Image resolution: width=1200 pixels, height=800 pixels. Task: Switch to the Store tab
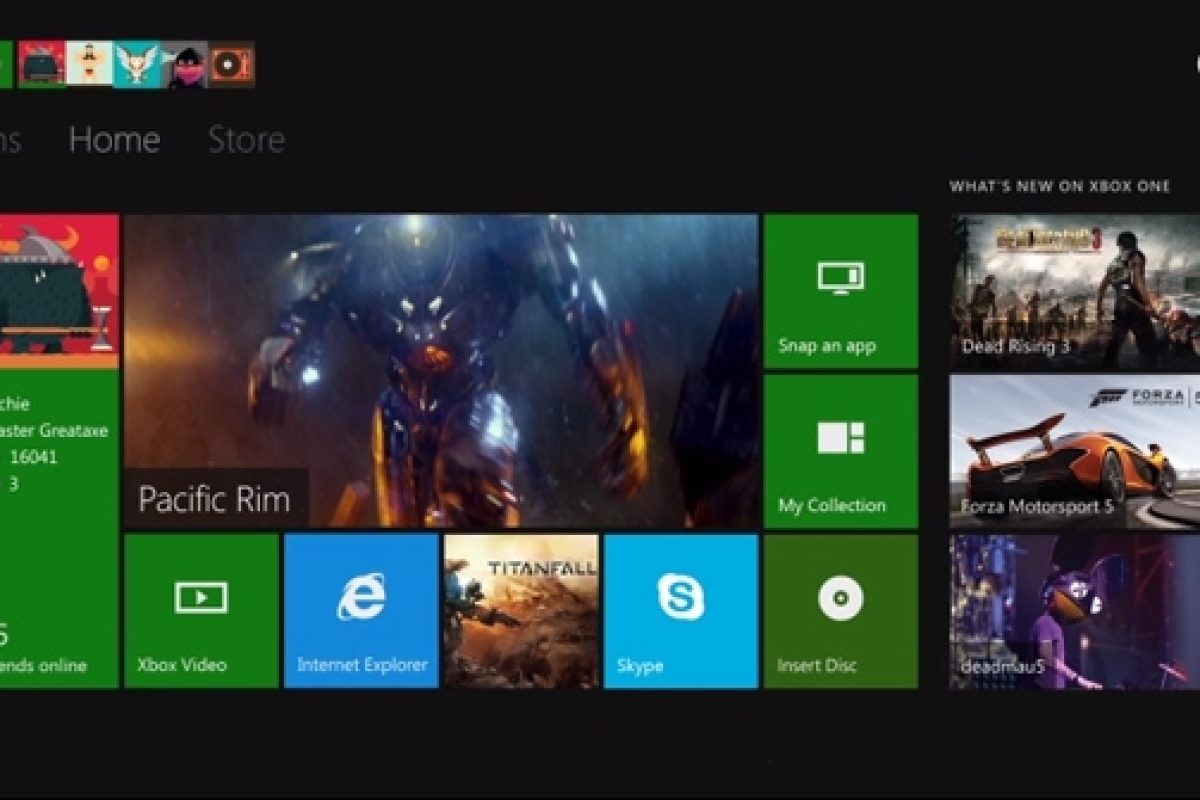pyautogui.click(x=246, y=139)
